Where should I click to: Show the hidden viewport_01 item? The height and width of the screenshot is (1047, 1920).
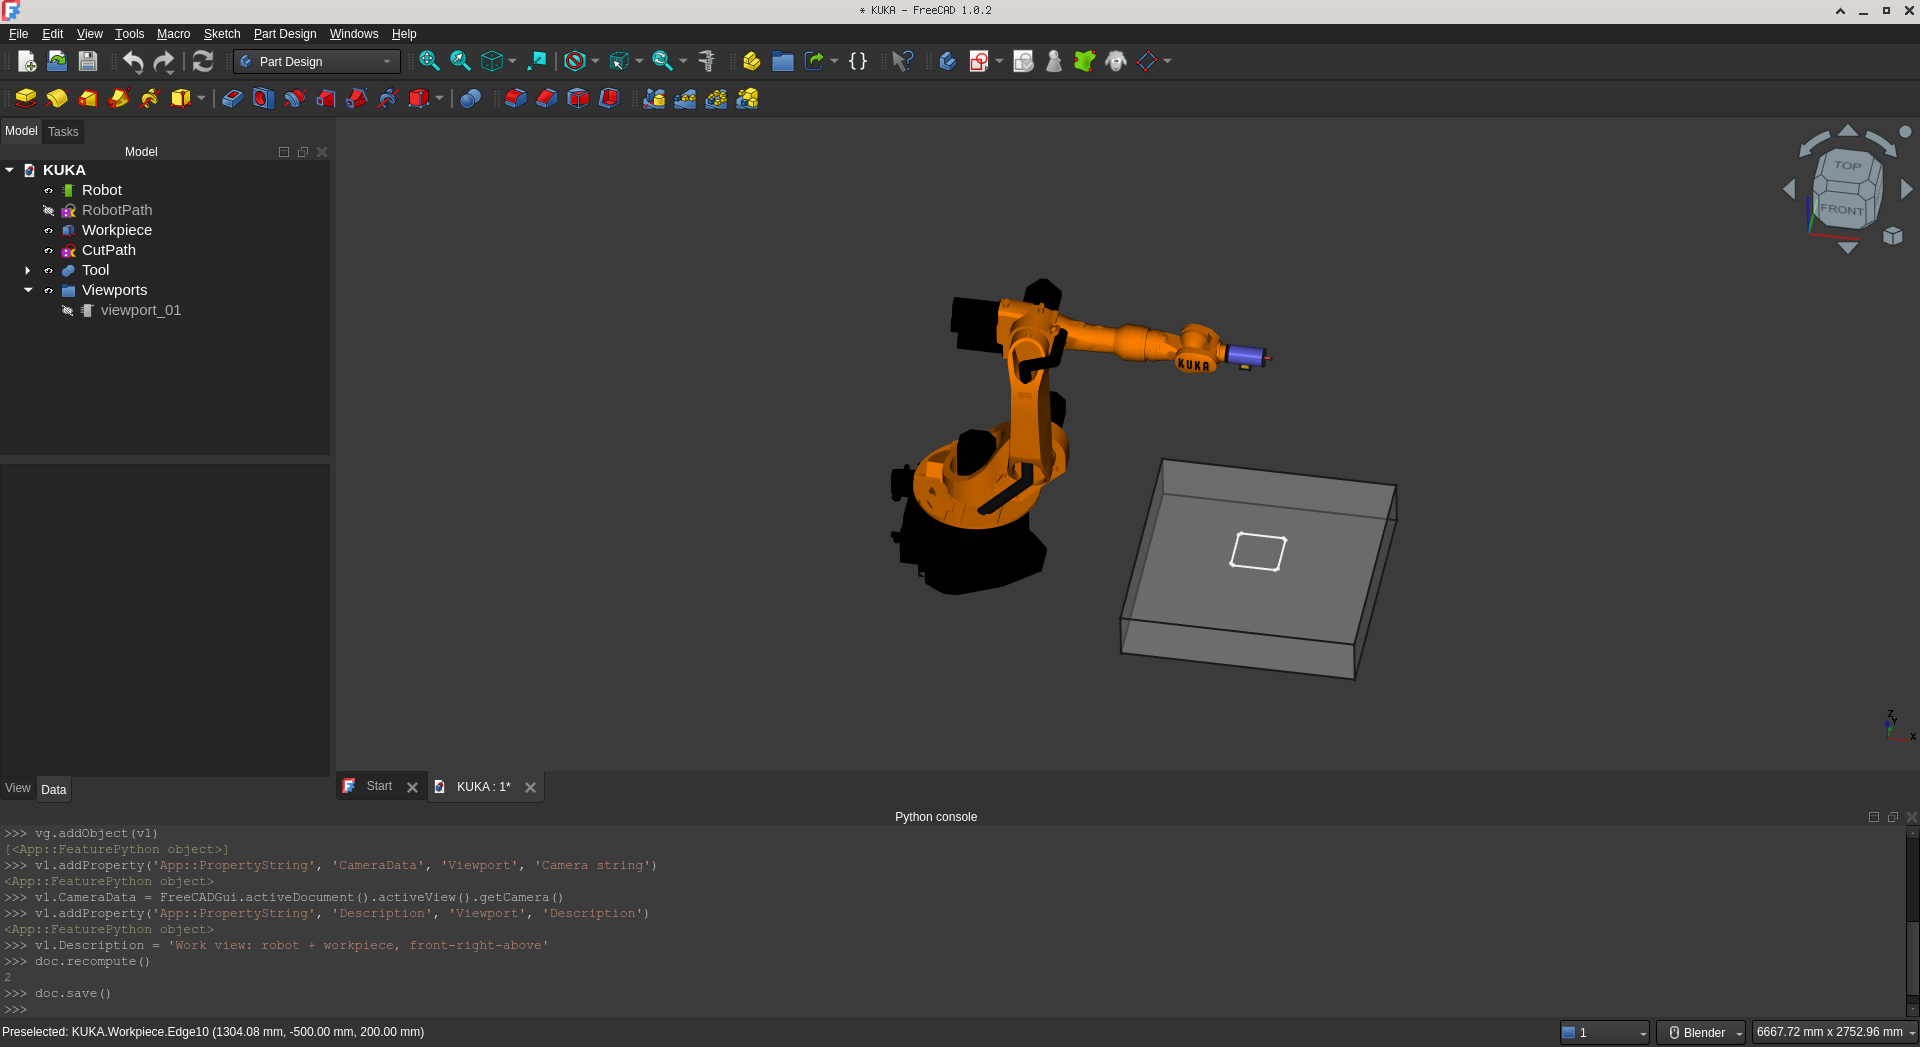click(67, 310)
